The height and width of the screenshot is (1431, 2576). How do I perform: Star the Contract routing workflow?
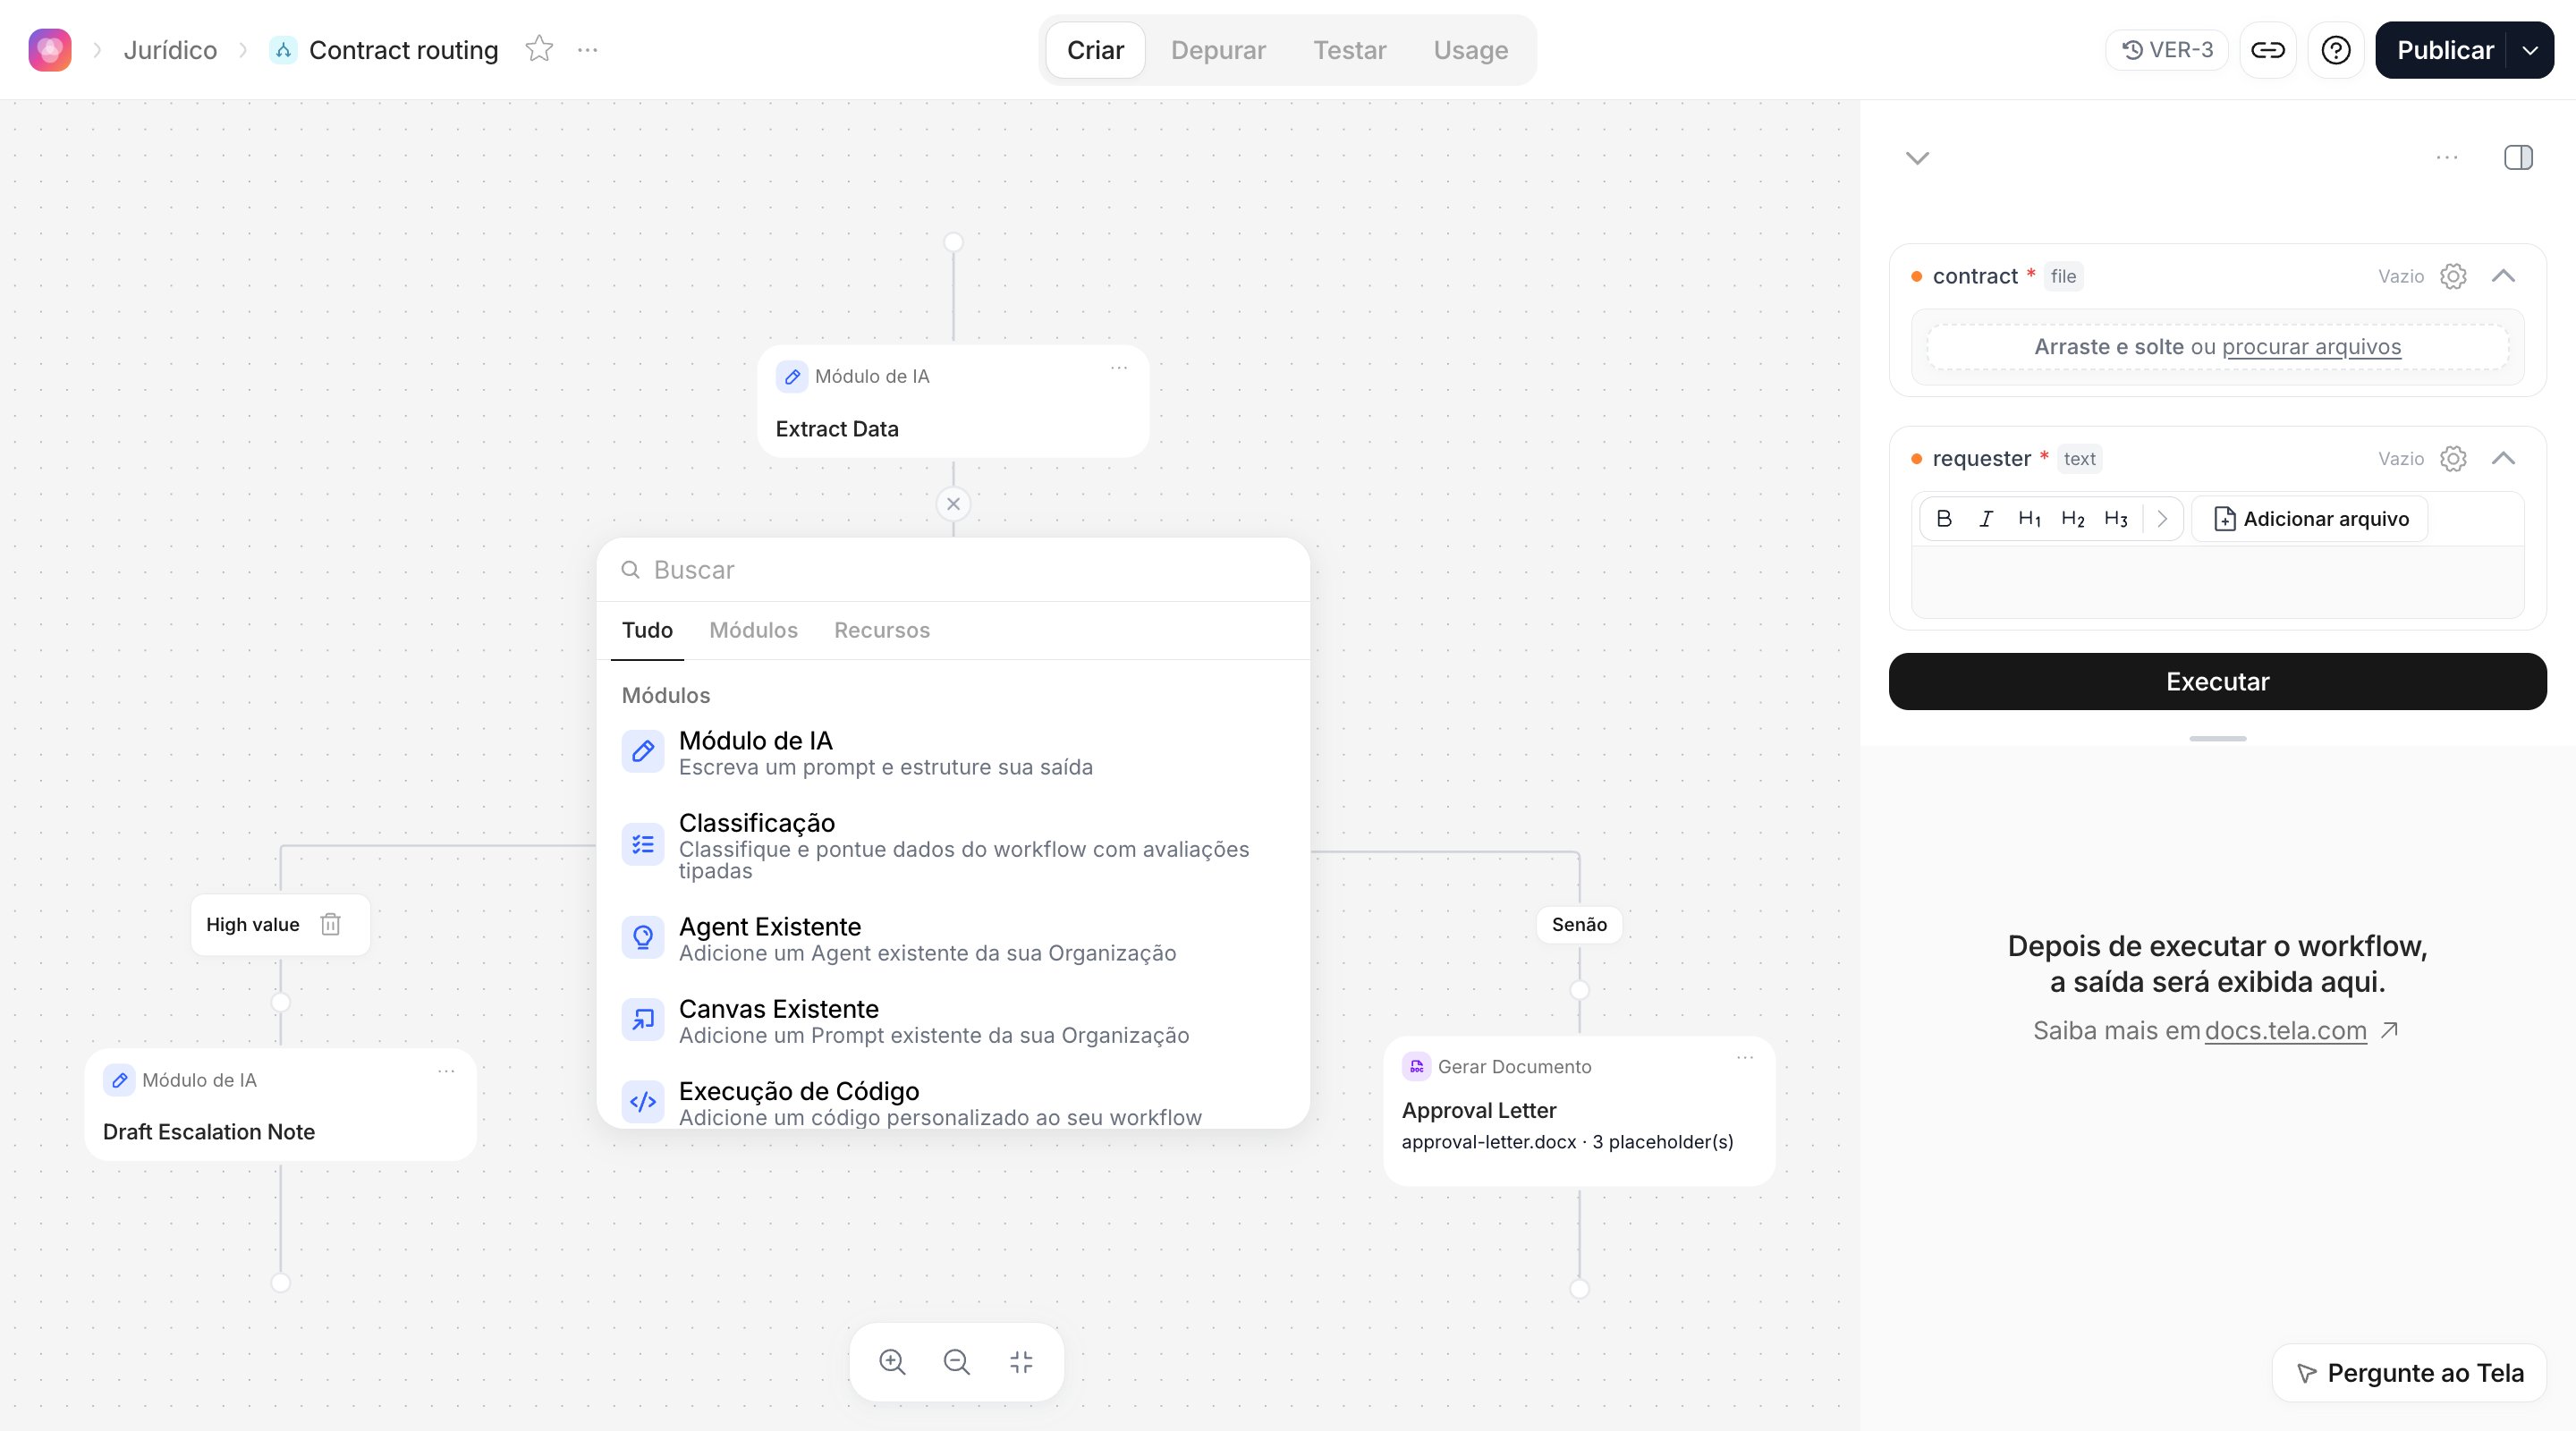click(x=539, y=49)
